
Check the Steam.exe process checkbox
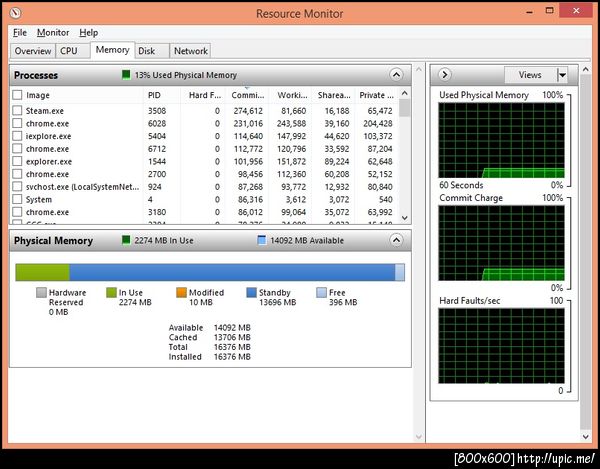click(17, 111)
